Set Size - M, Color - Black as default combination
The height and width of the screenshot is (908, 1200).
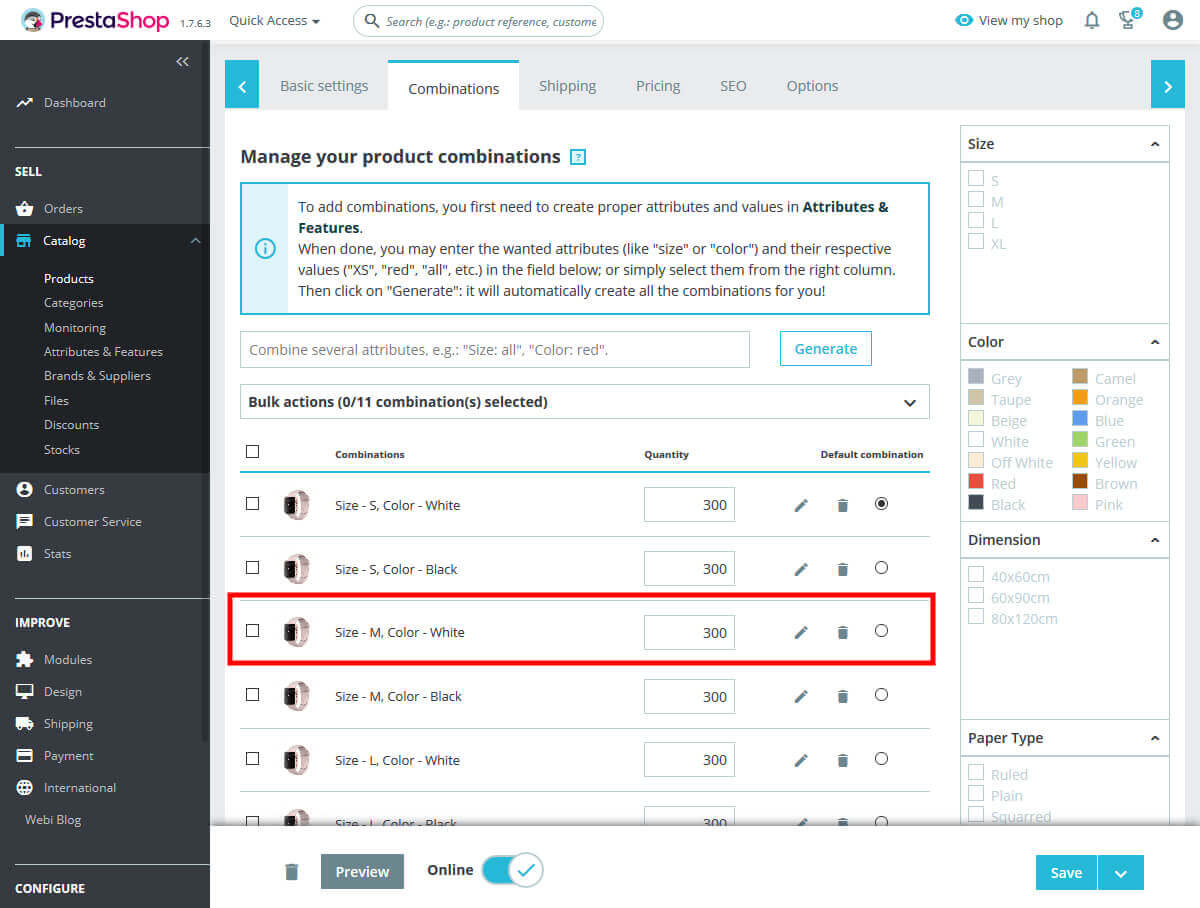point(881,695)
